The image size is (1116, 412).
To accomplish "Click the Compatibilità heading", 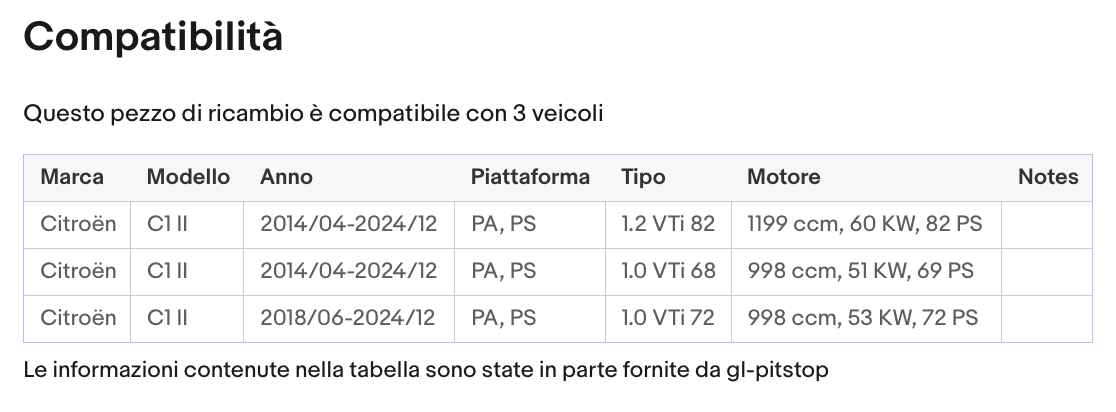I will click(x=153, y=37).
